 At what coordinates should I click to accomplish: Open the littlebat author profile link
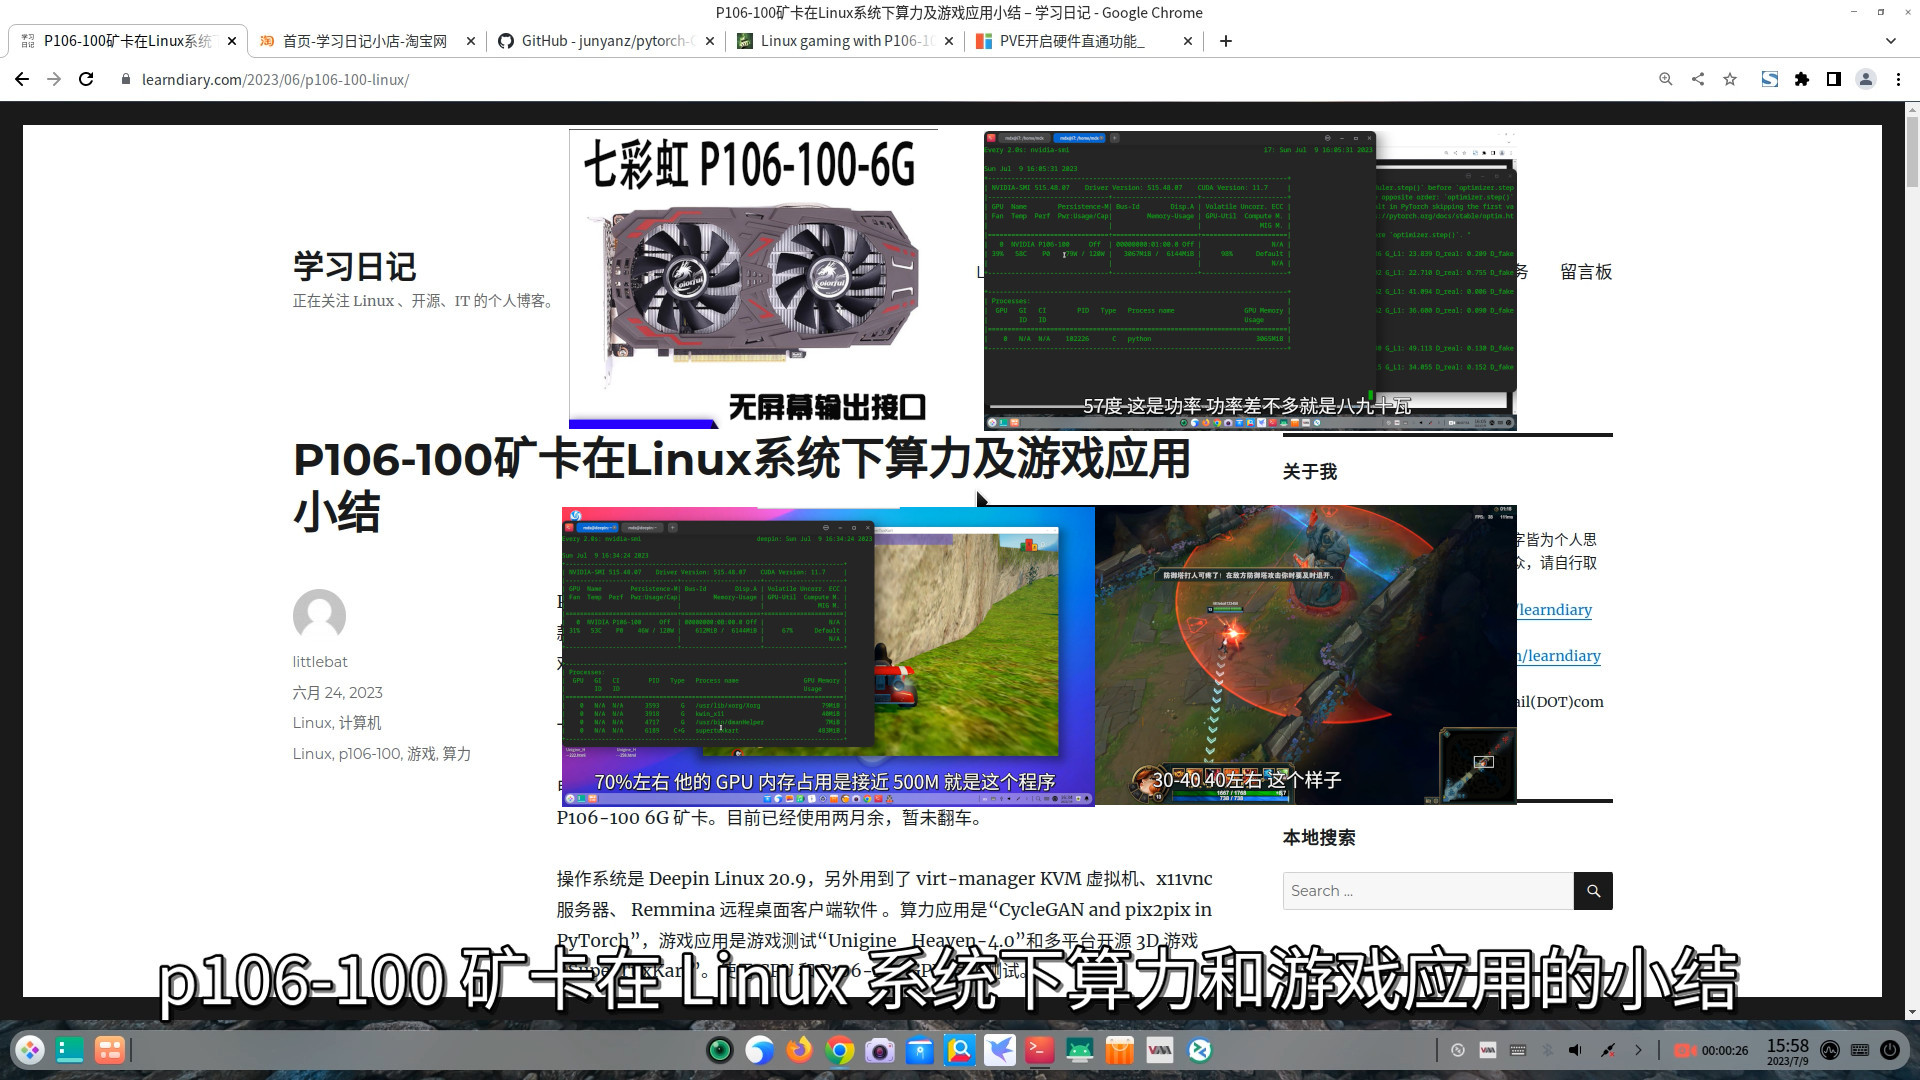320,661
